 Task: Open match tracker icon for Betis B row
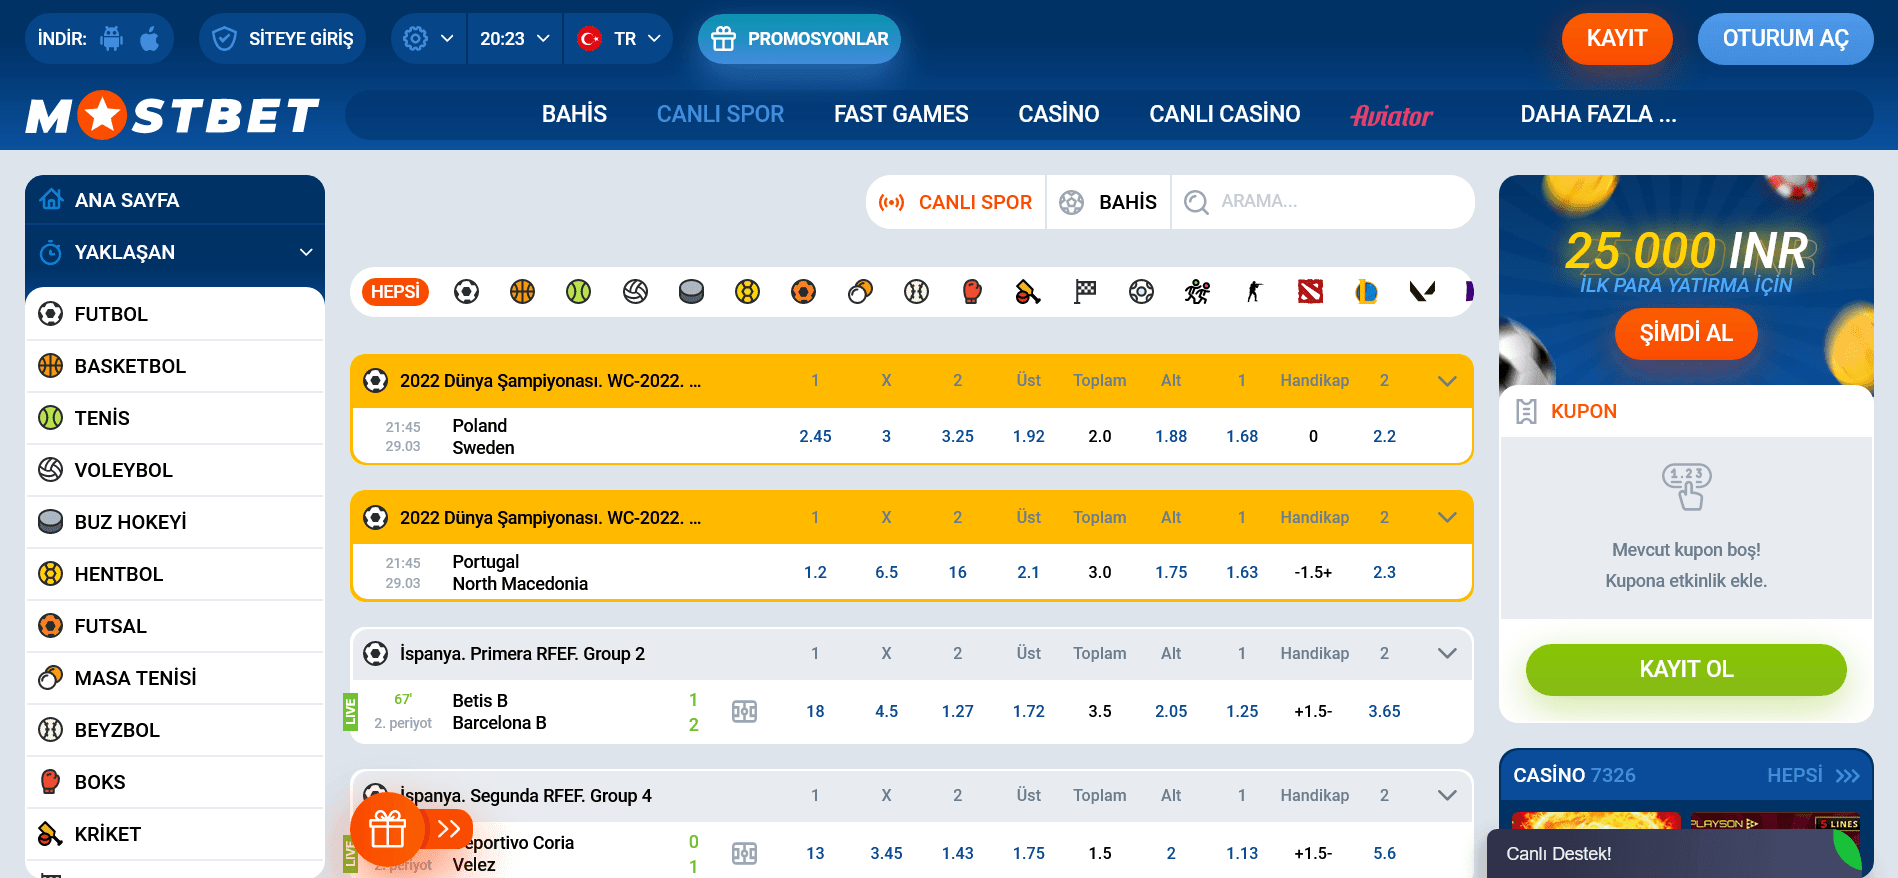(744, 711)
